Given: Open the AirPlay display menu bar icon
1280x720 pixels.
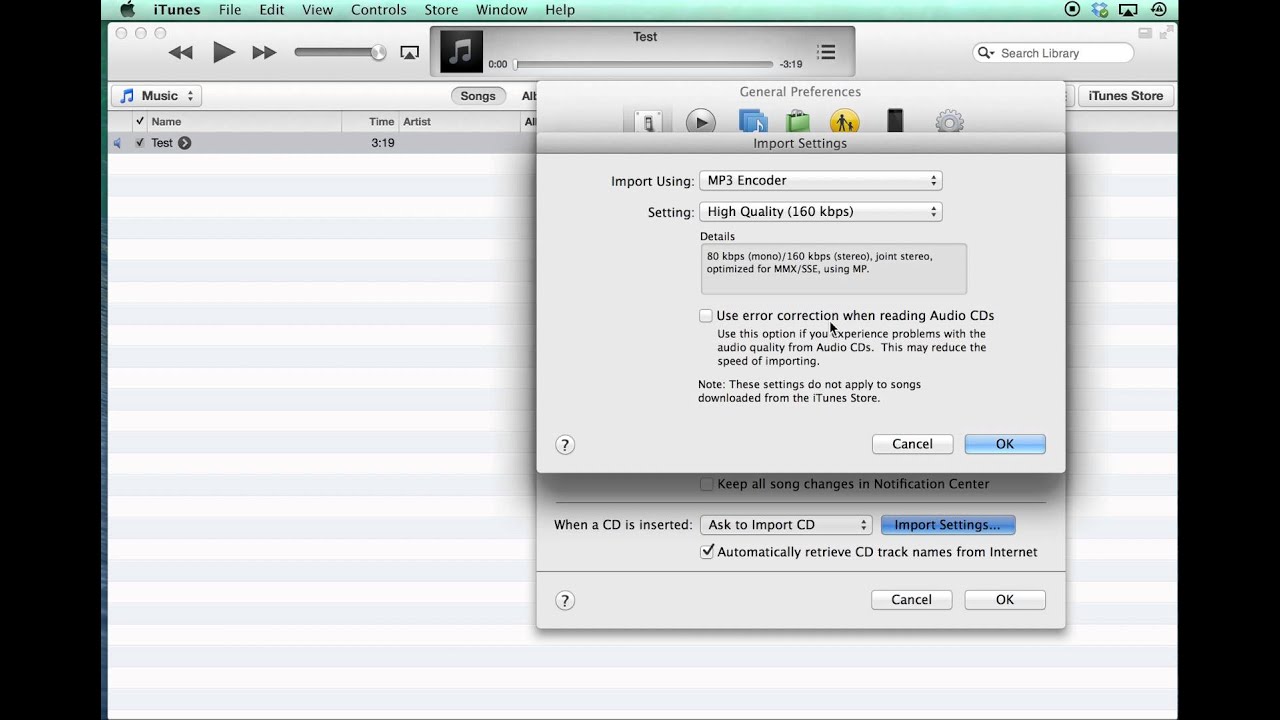Looking at the screenshot, I should (1129, 10).
